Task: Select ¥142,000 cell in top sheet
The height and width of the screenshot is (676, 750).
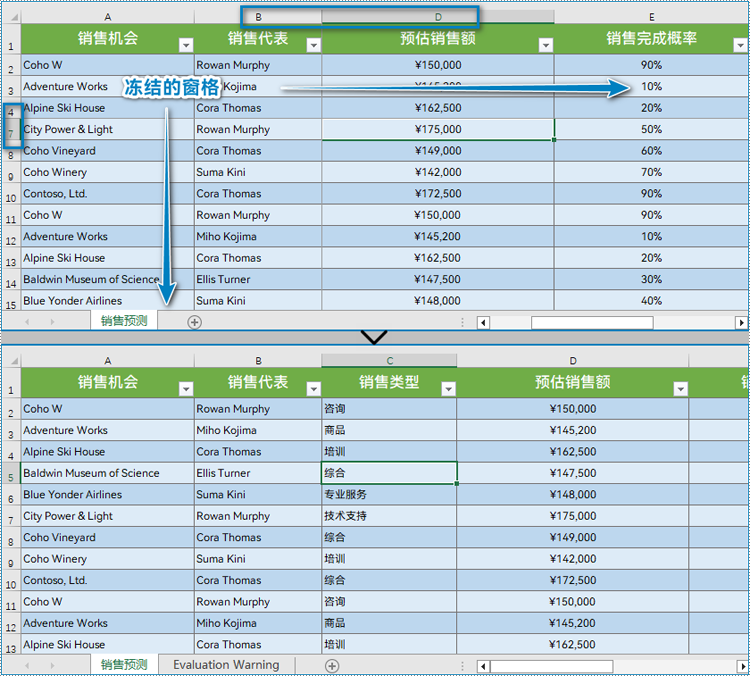Action: click(x=438, y=172)
